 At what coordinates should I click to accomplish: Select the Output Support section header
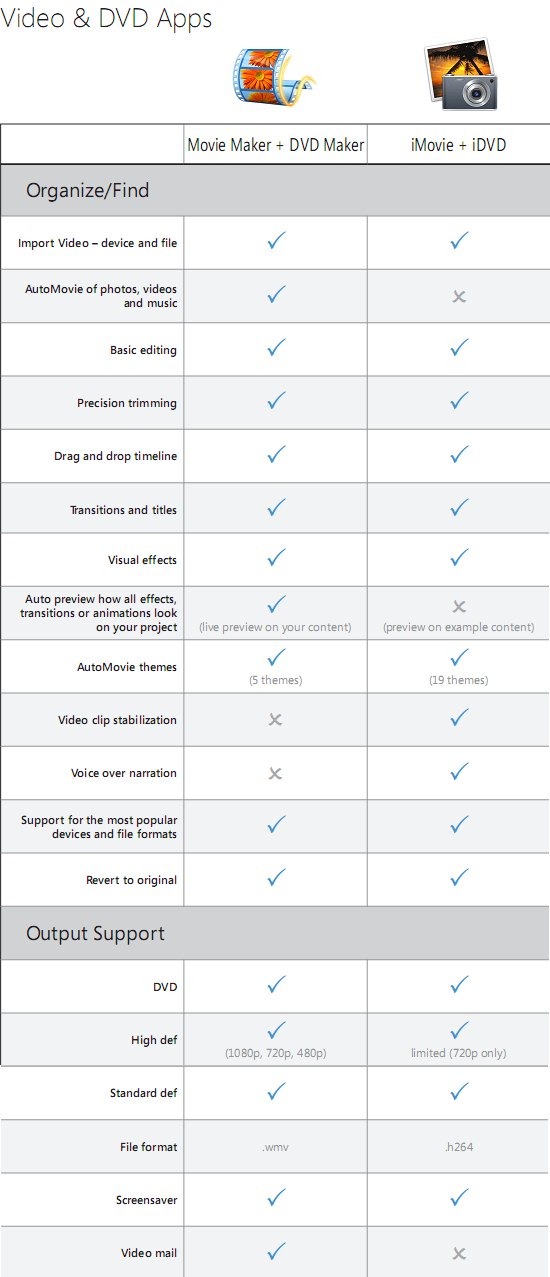point(275,933)
